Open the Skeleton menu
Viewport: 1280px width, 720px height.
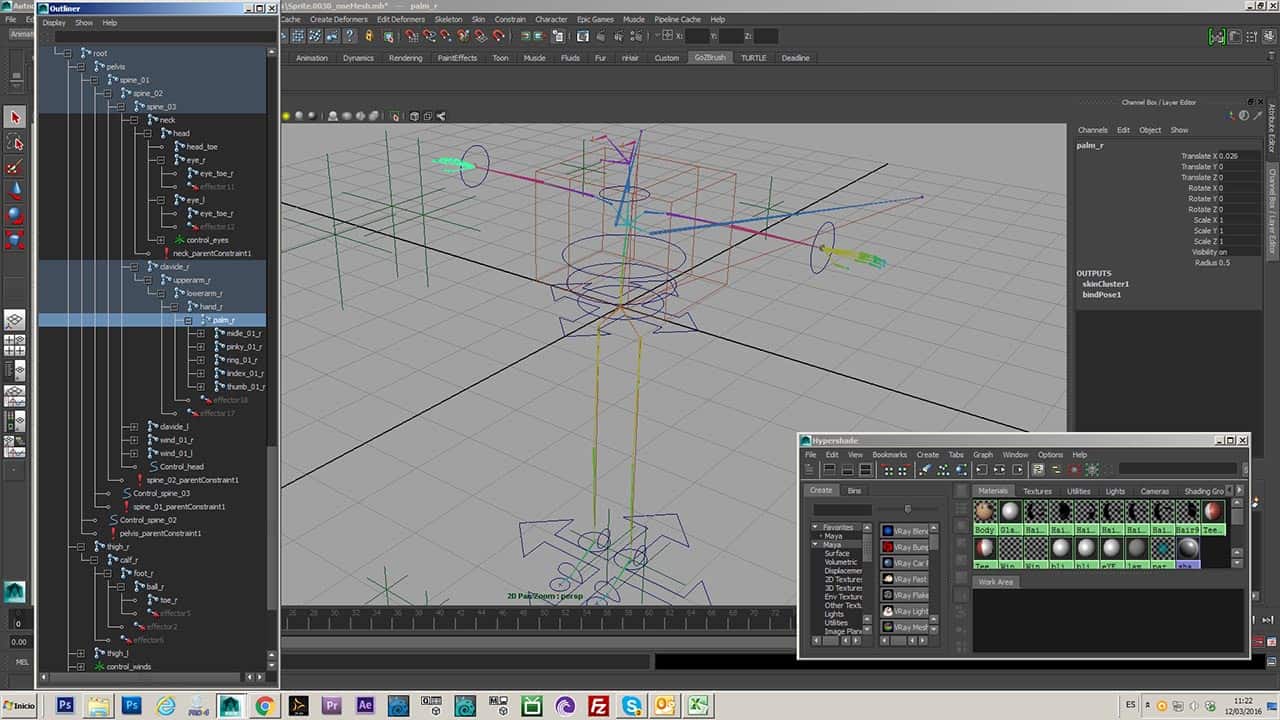pyautogui.click(x=448, y=19)
